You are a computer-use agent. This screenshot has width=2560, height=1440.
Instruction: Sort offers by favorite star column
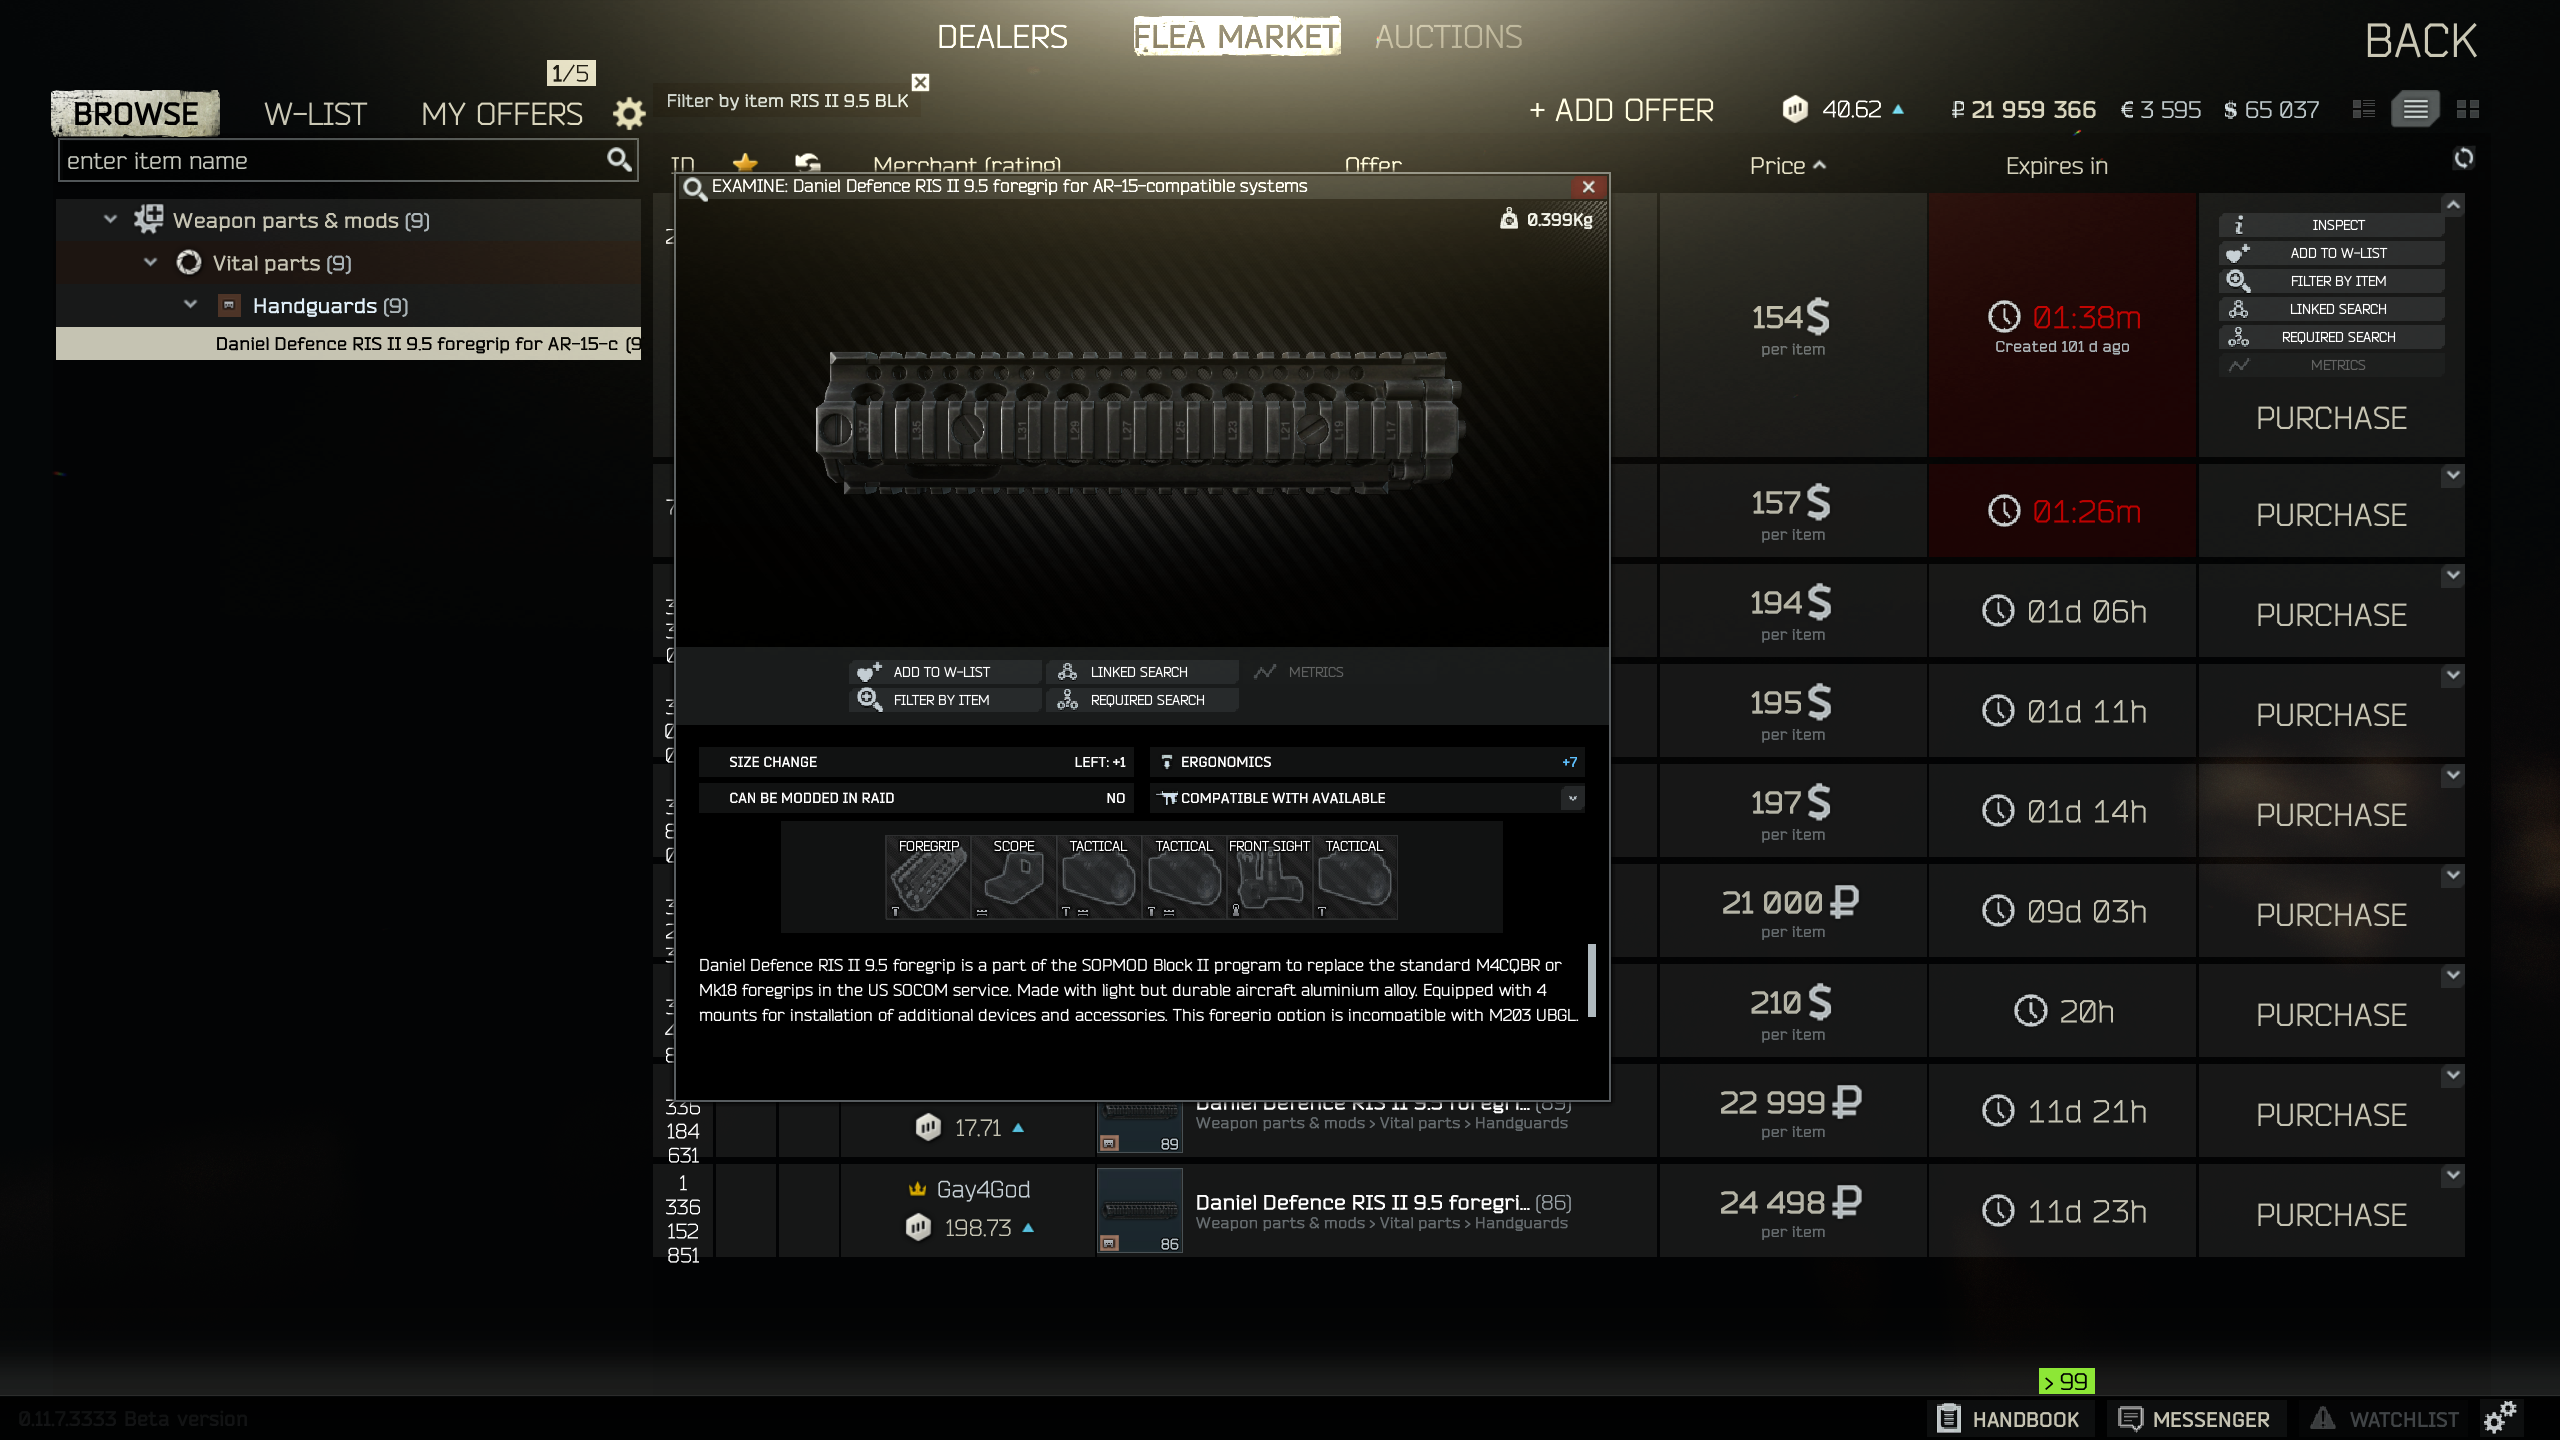click(745, 163)
